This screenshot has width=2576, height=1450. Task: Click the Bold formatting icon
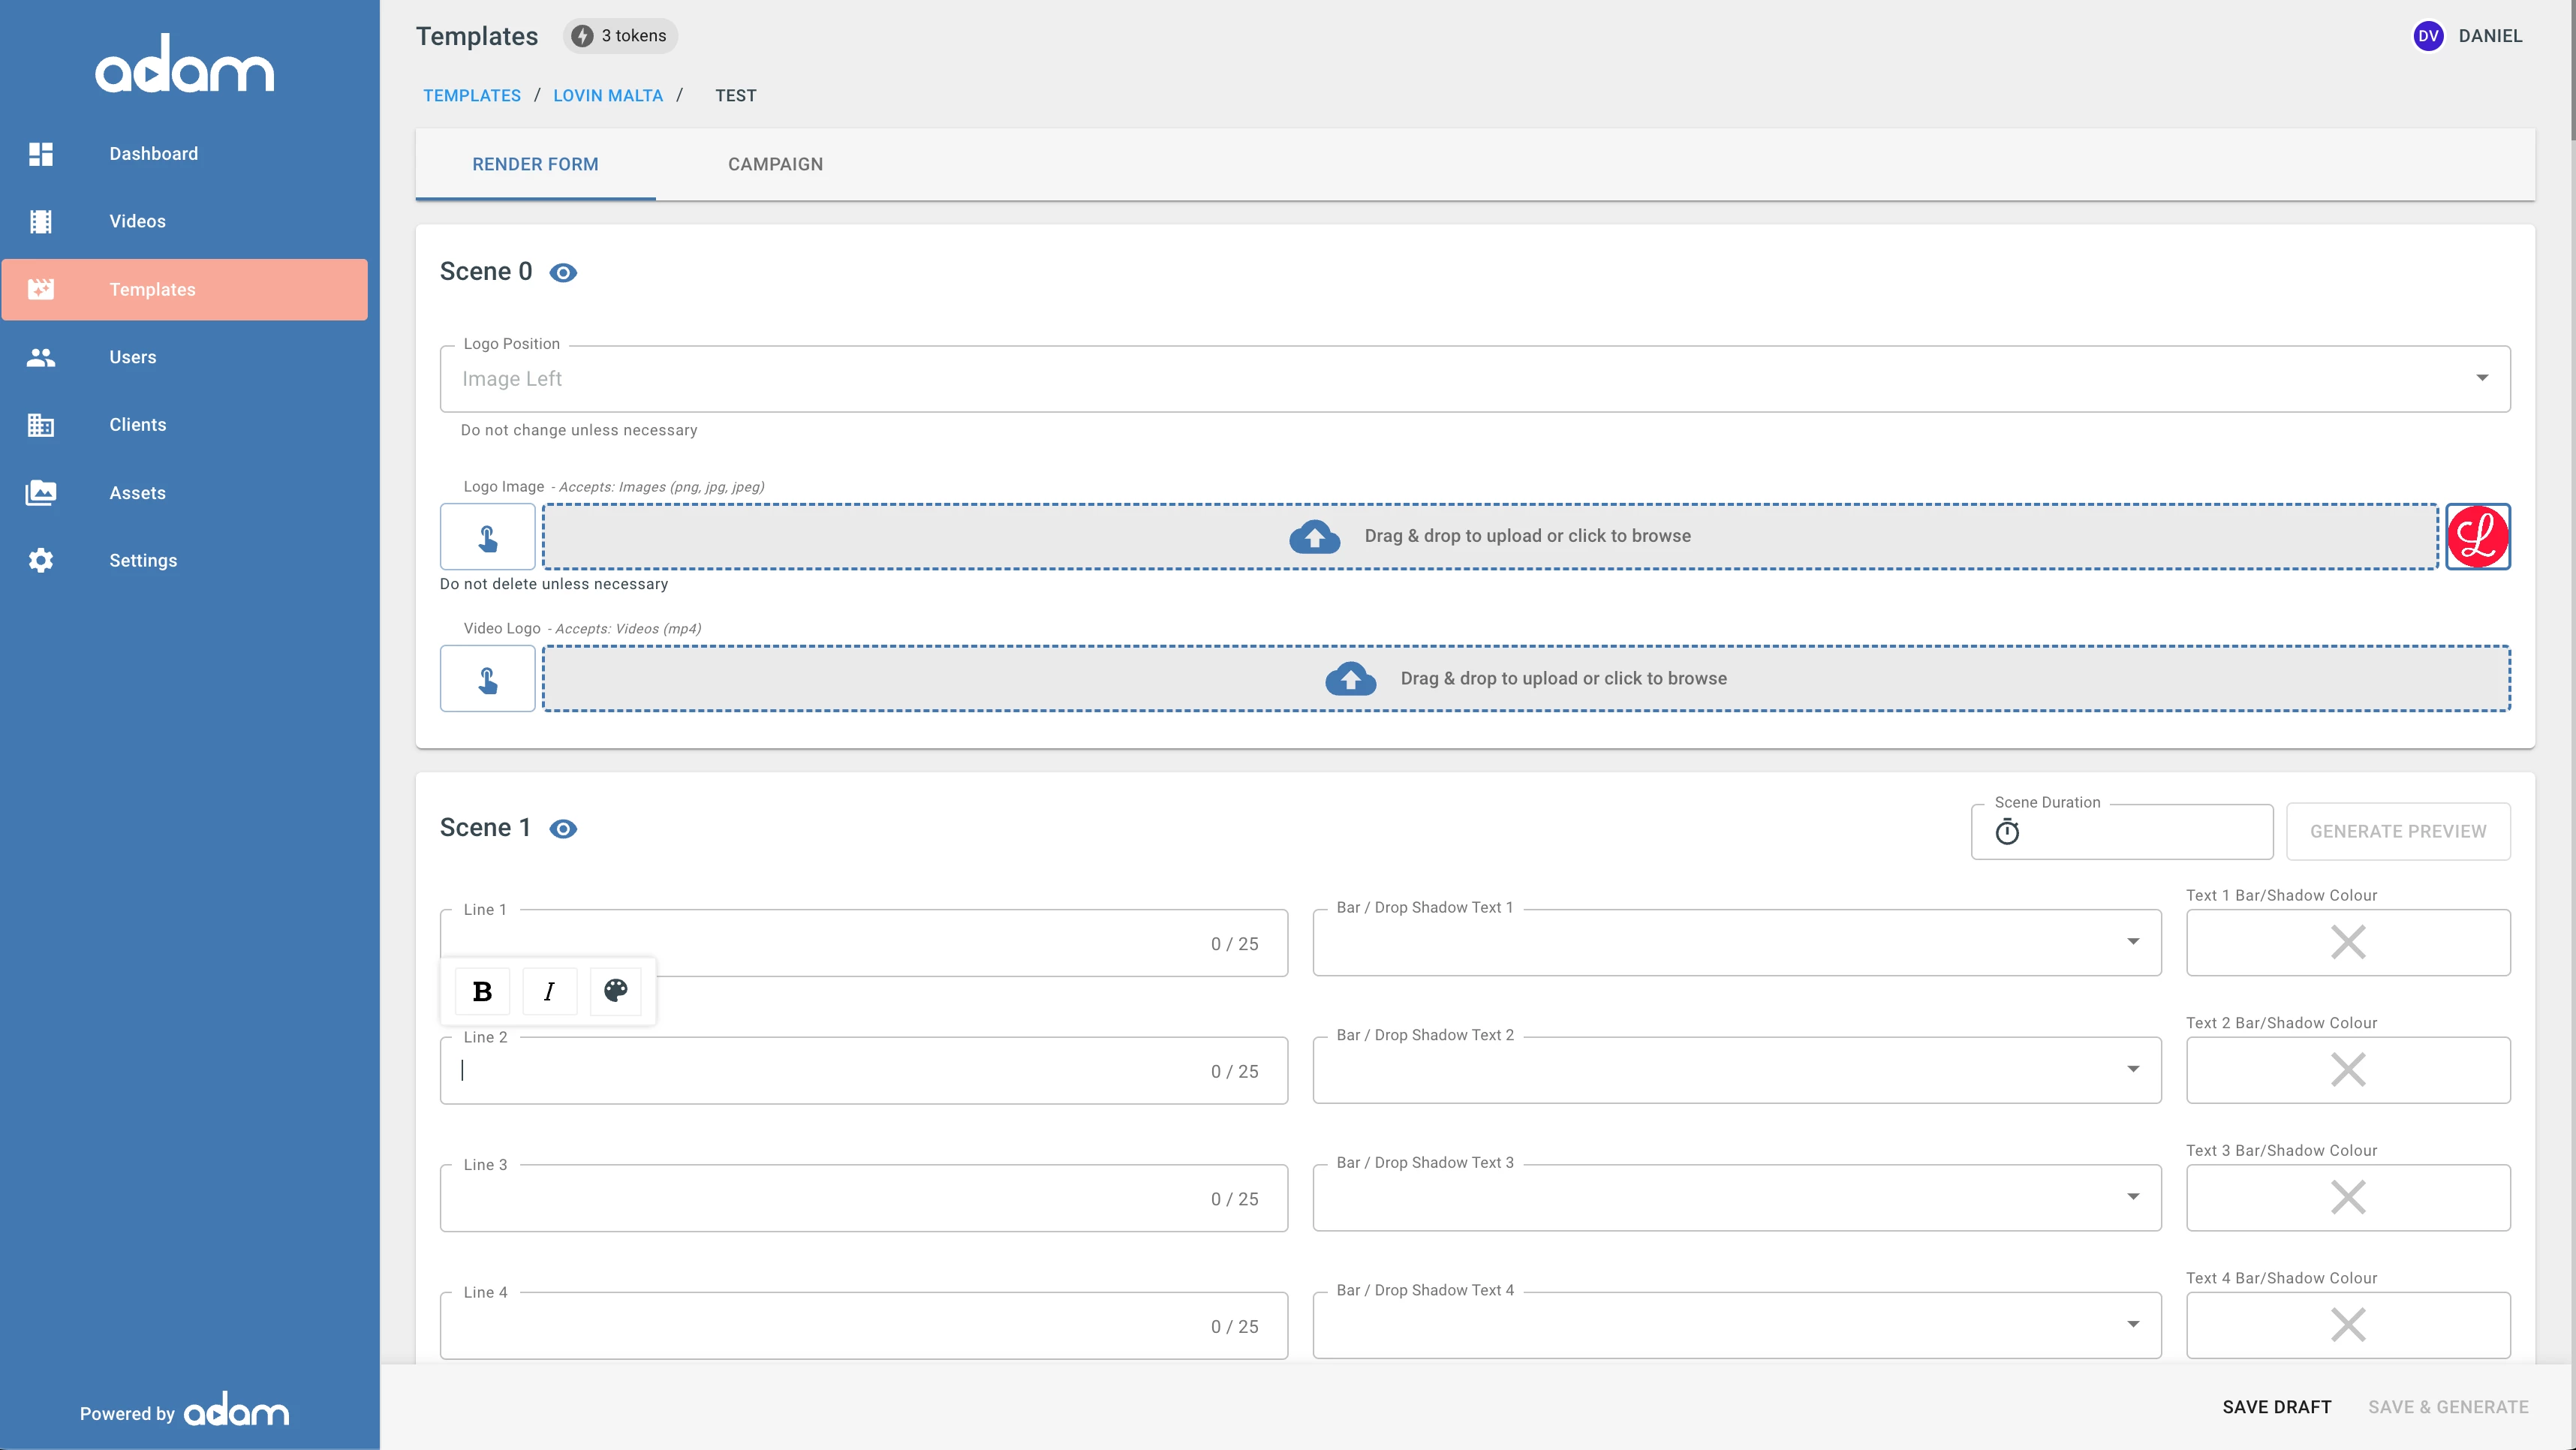click(x=482, y=991)
